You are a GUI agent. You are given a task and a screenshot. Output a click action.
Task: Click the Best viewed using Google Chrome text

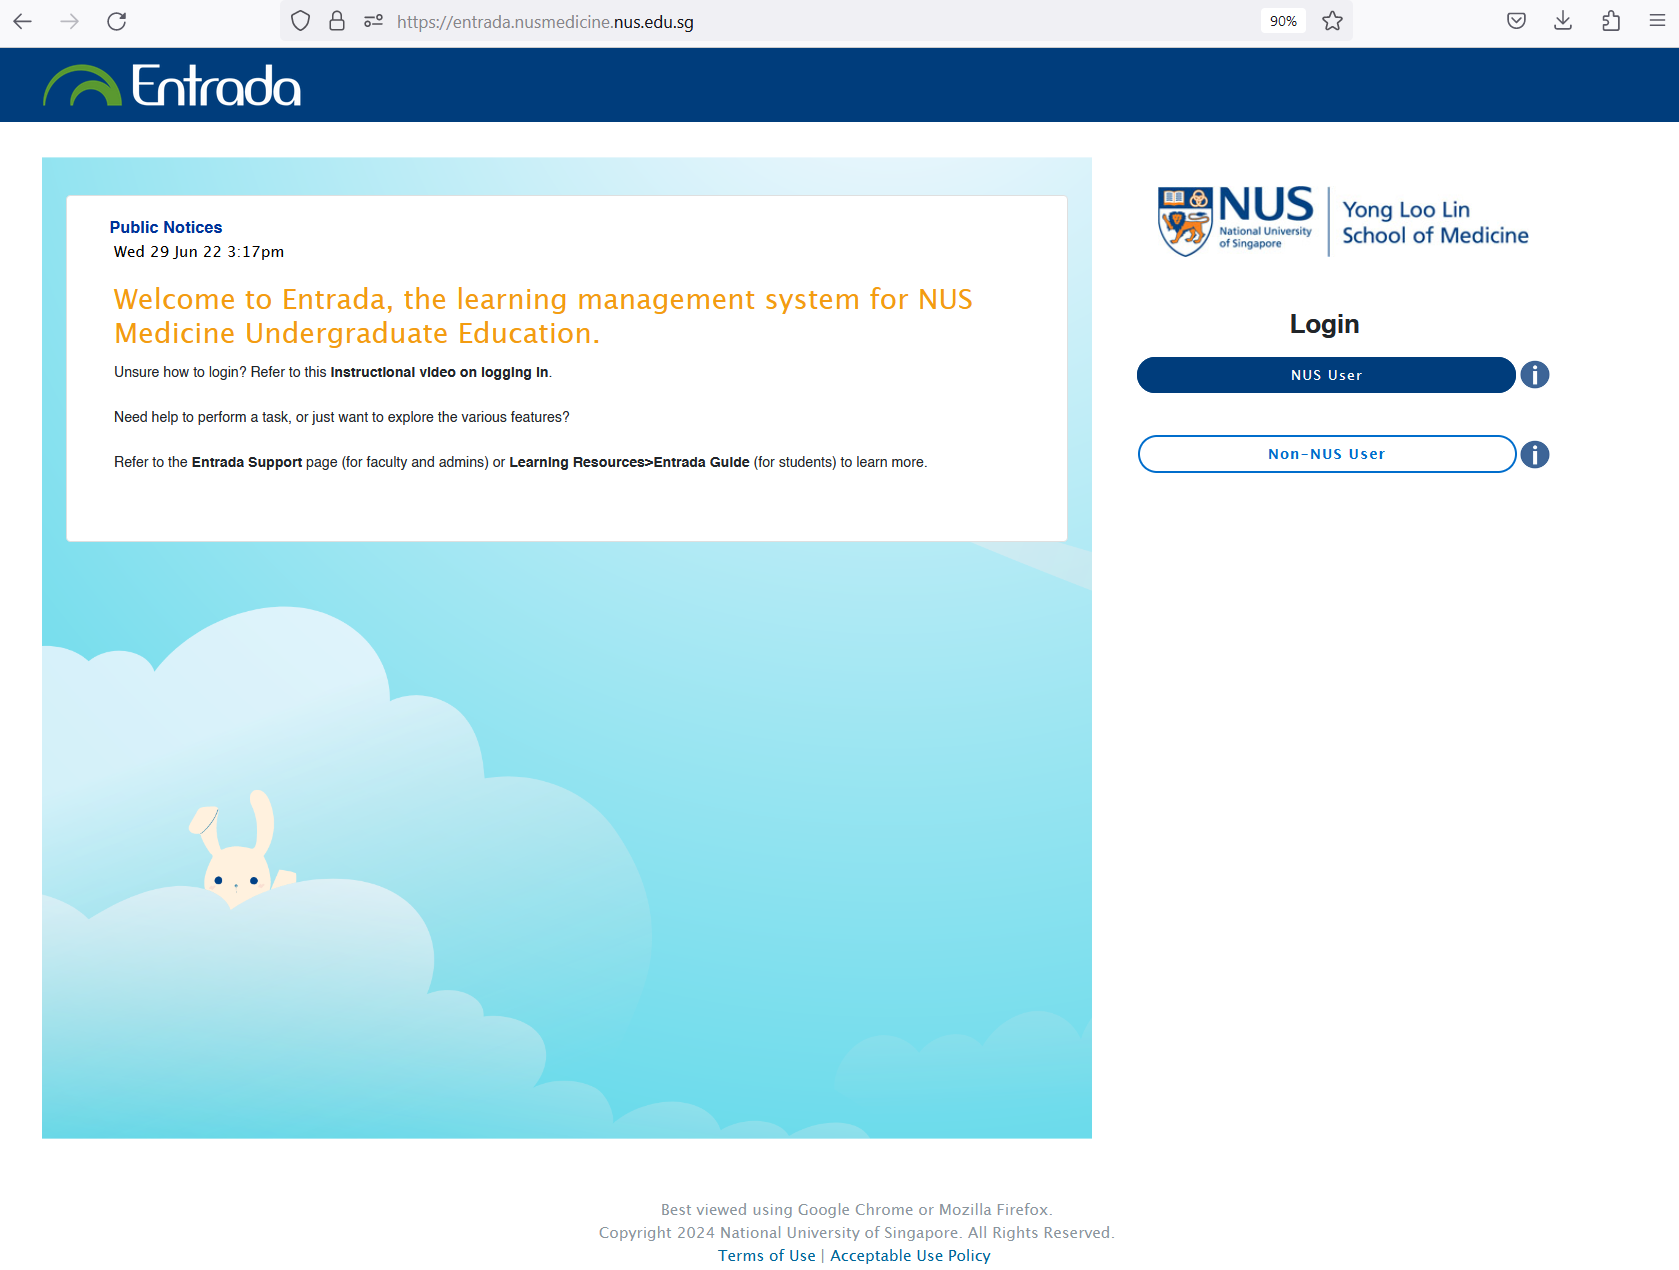pyautogui.click(x=856, y=1210)
